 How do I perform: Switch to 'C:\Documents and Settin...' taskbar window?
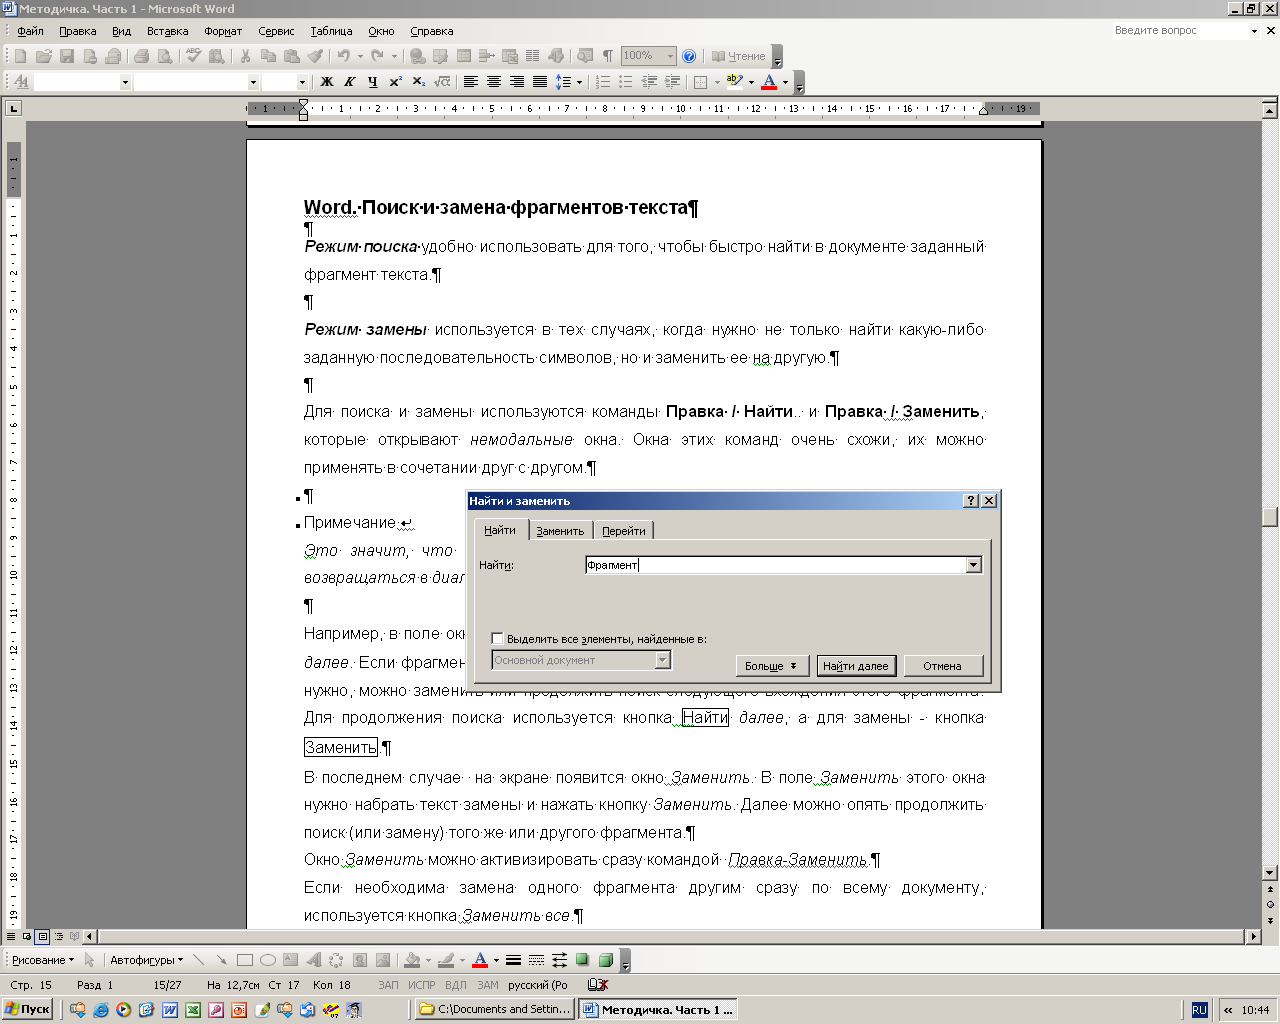coord(496,1009)
